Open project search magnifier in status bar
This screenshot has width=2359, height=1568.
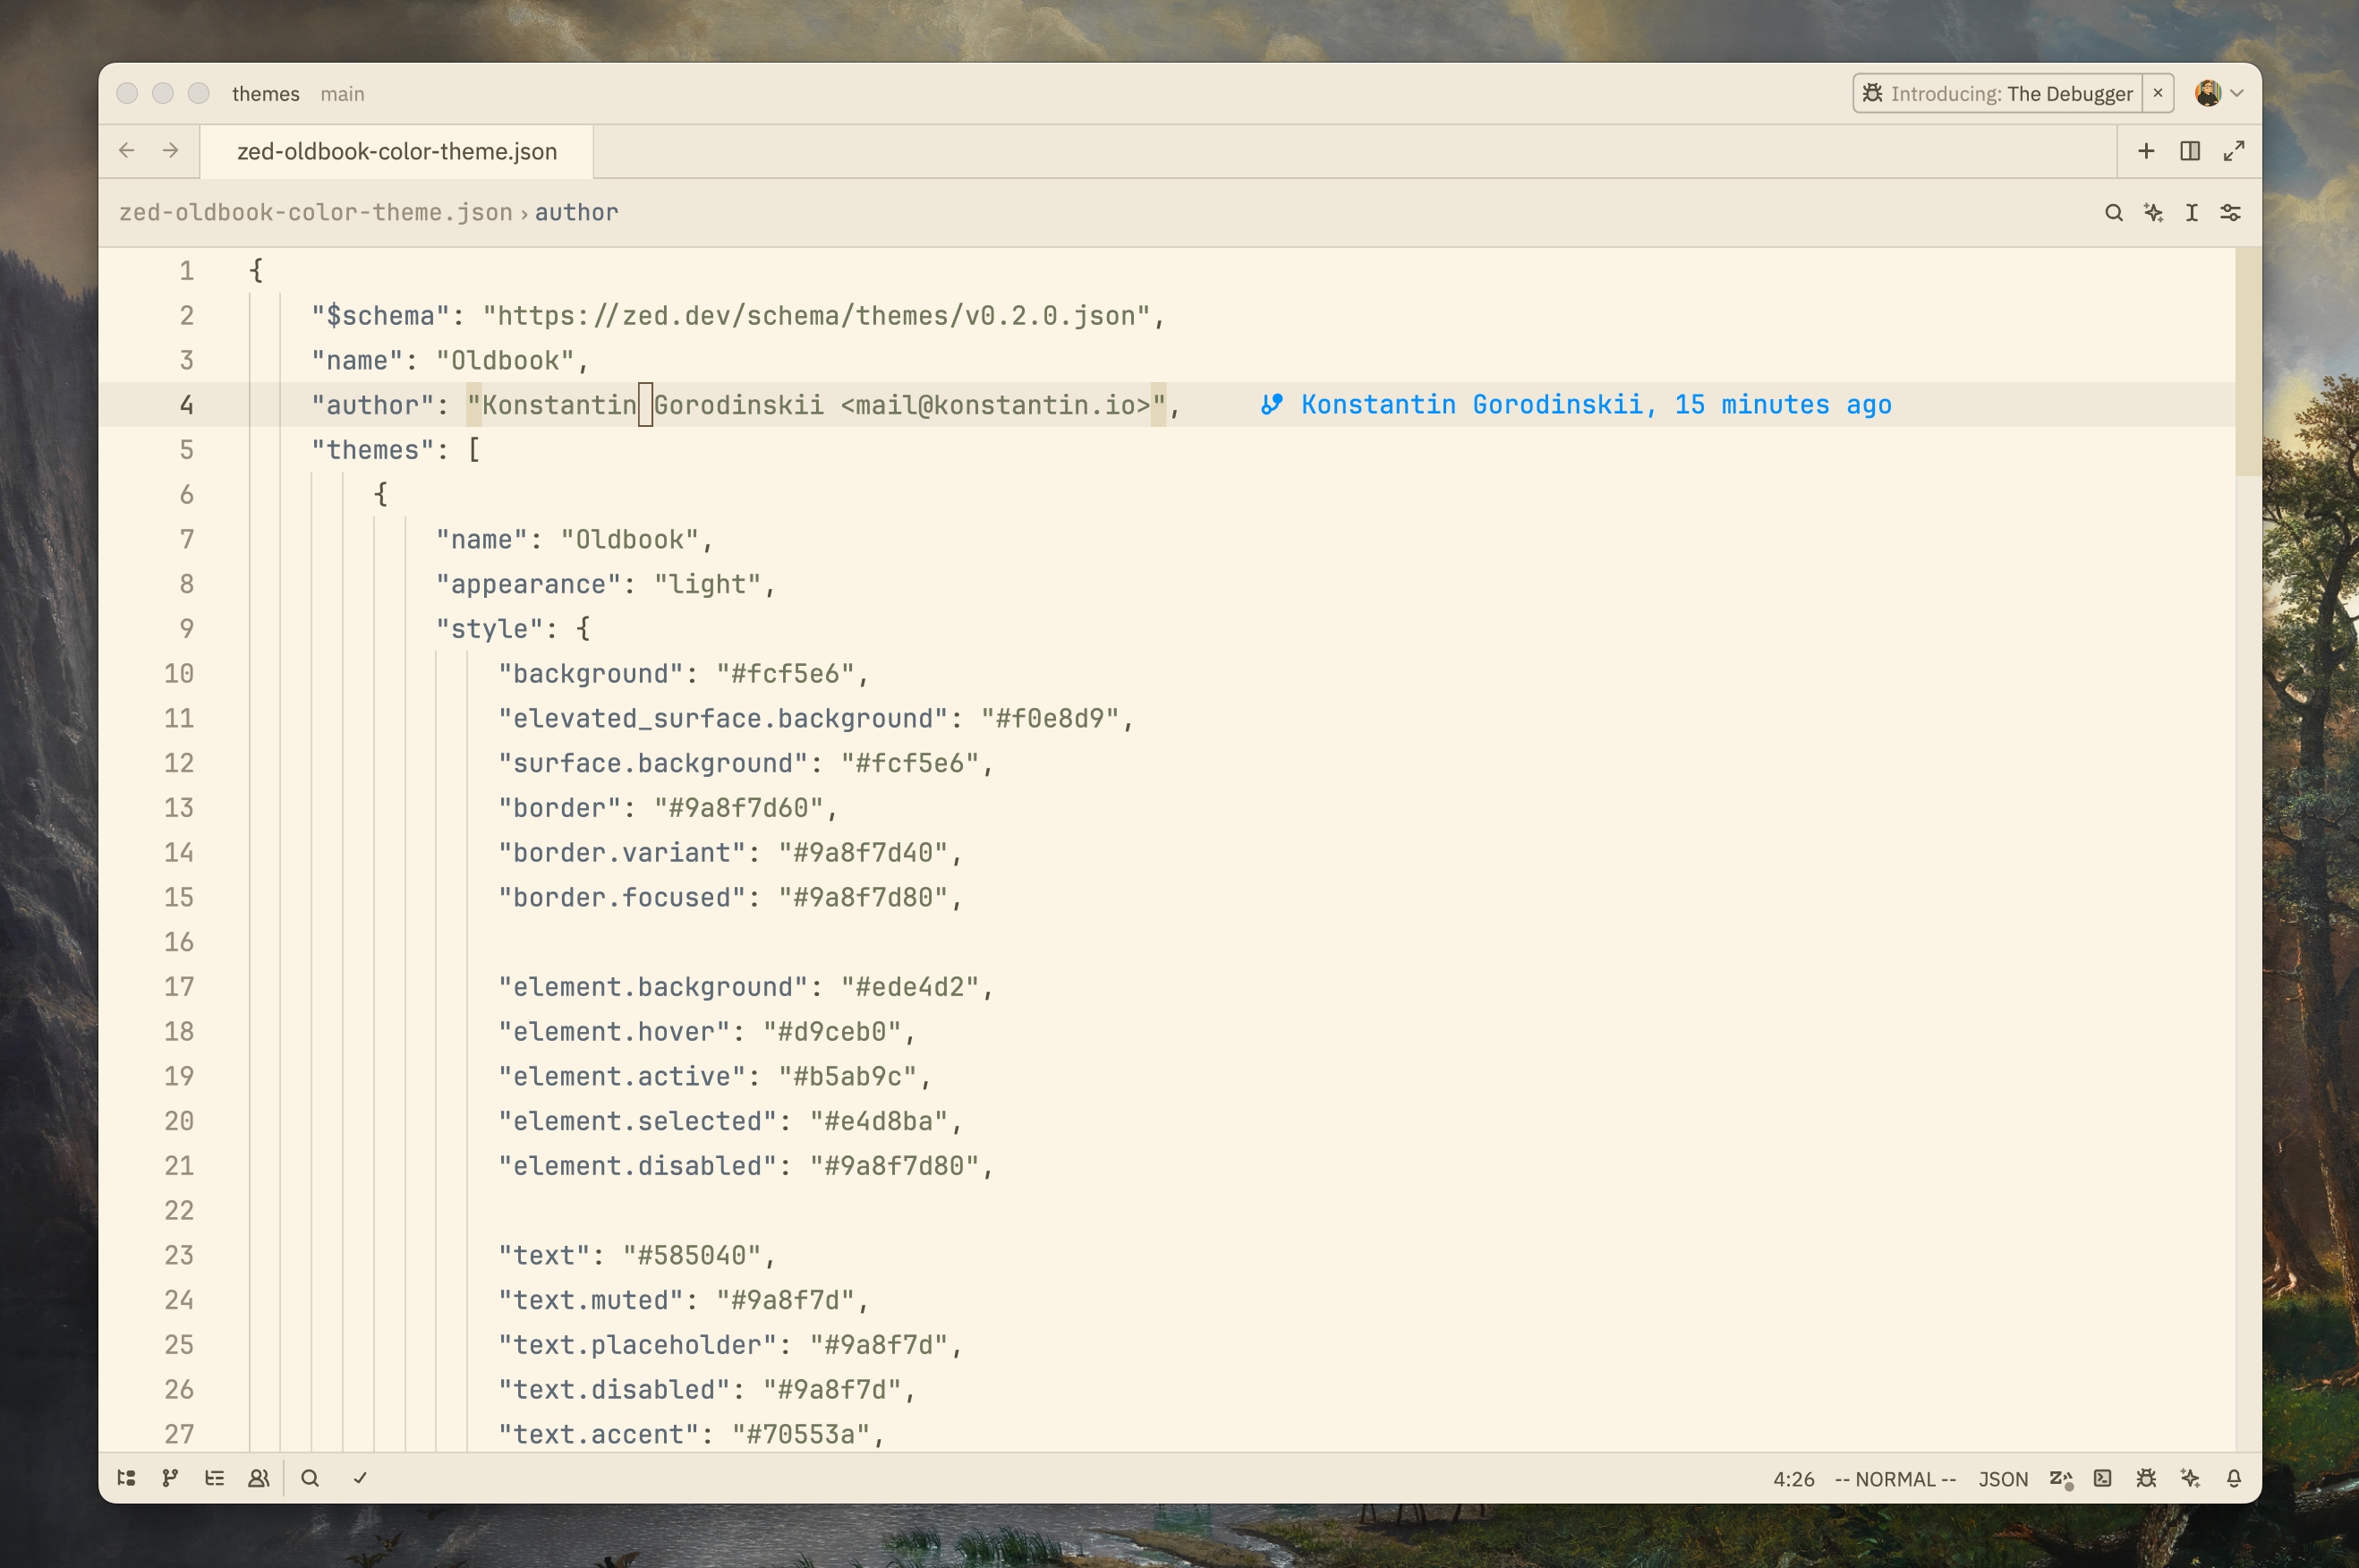(x=310, y=1478)
